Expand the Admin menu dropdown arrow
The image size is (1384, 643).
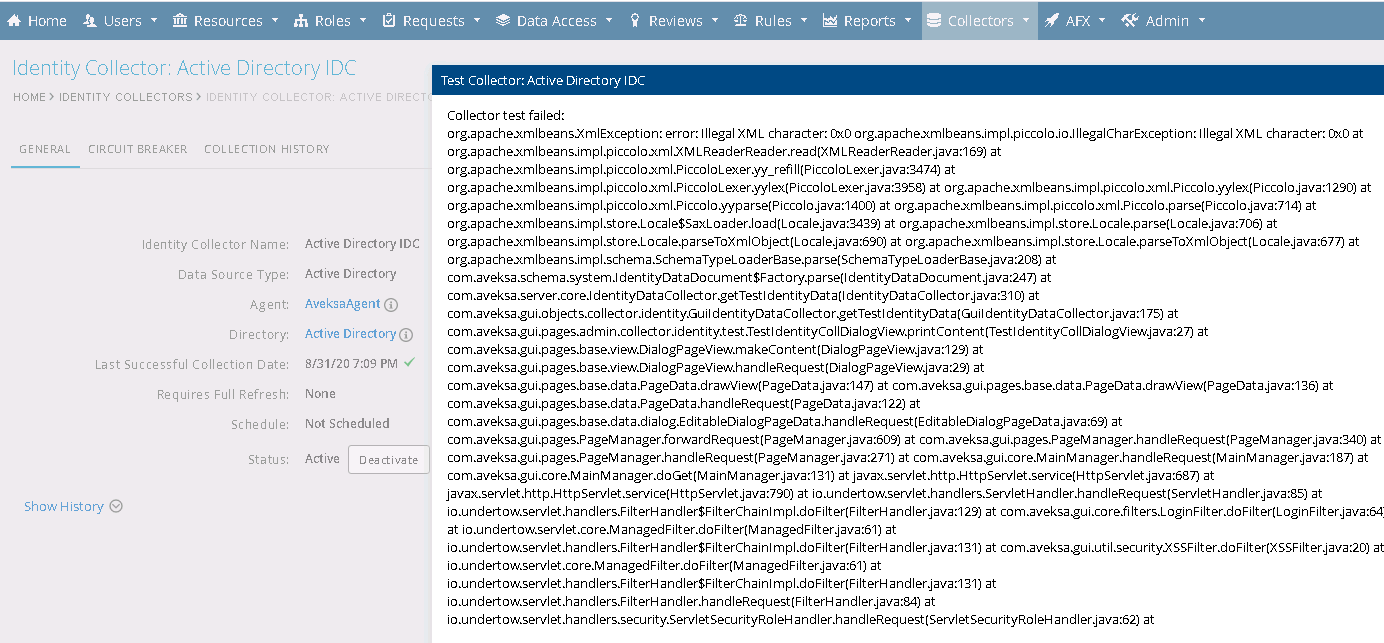1201,21
